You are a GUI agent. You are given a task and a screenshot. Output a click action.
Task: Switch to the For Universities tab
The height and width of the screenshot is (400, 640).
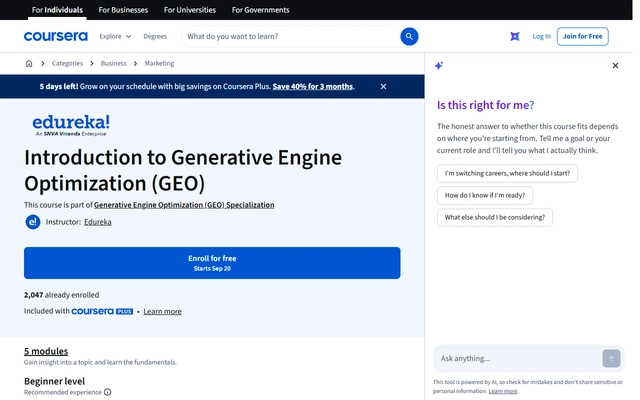click(x=190, y=10)
